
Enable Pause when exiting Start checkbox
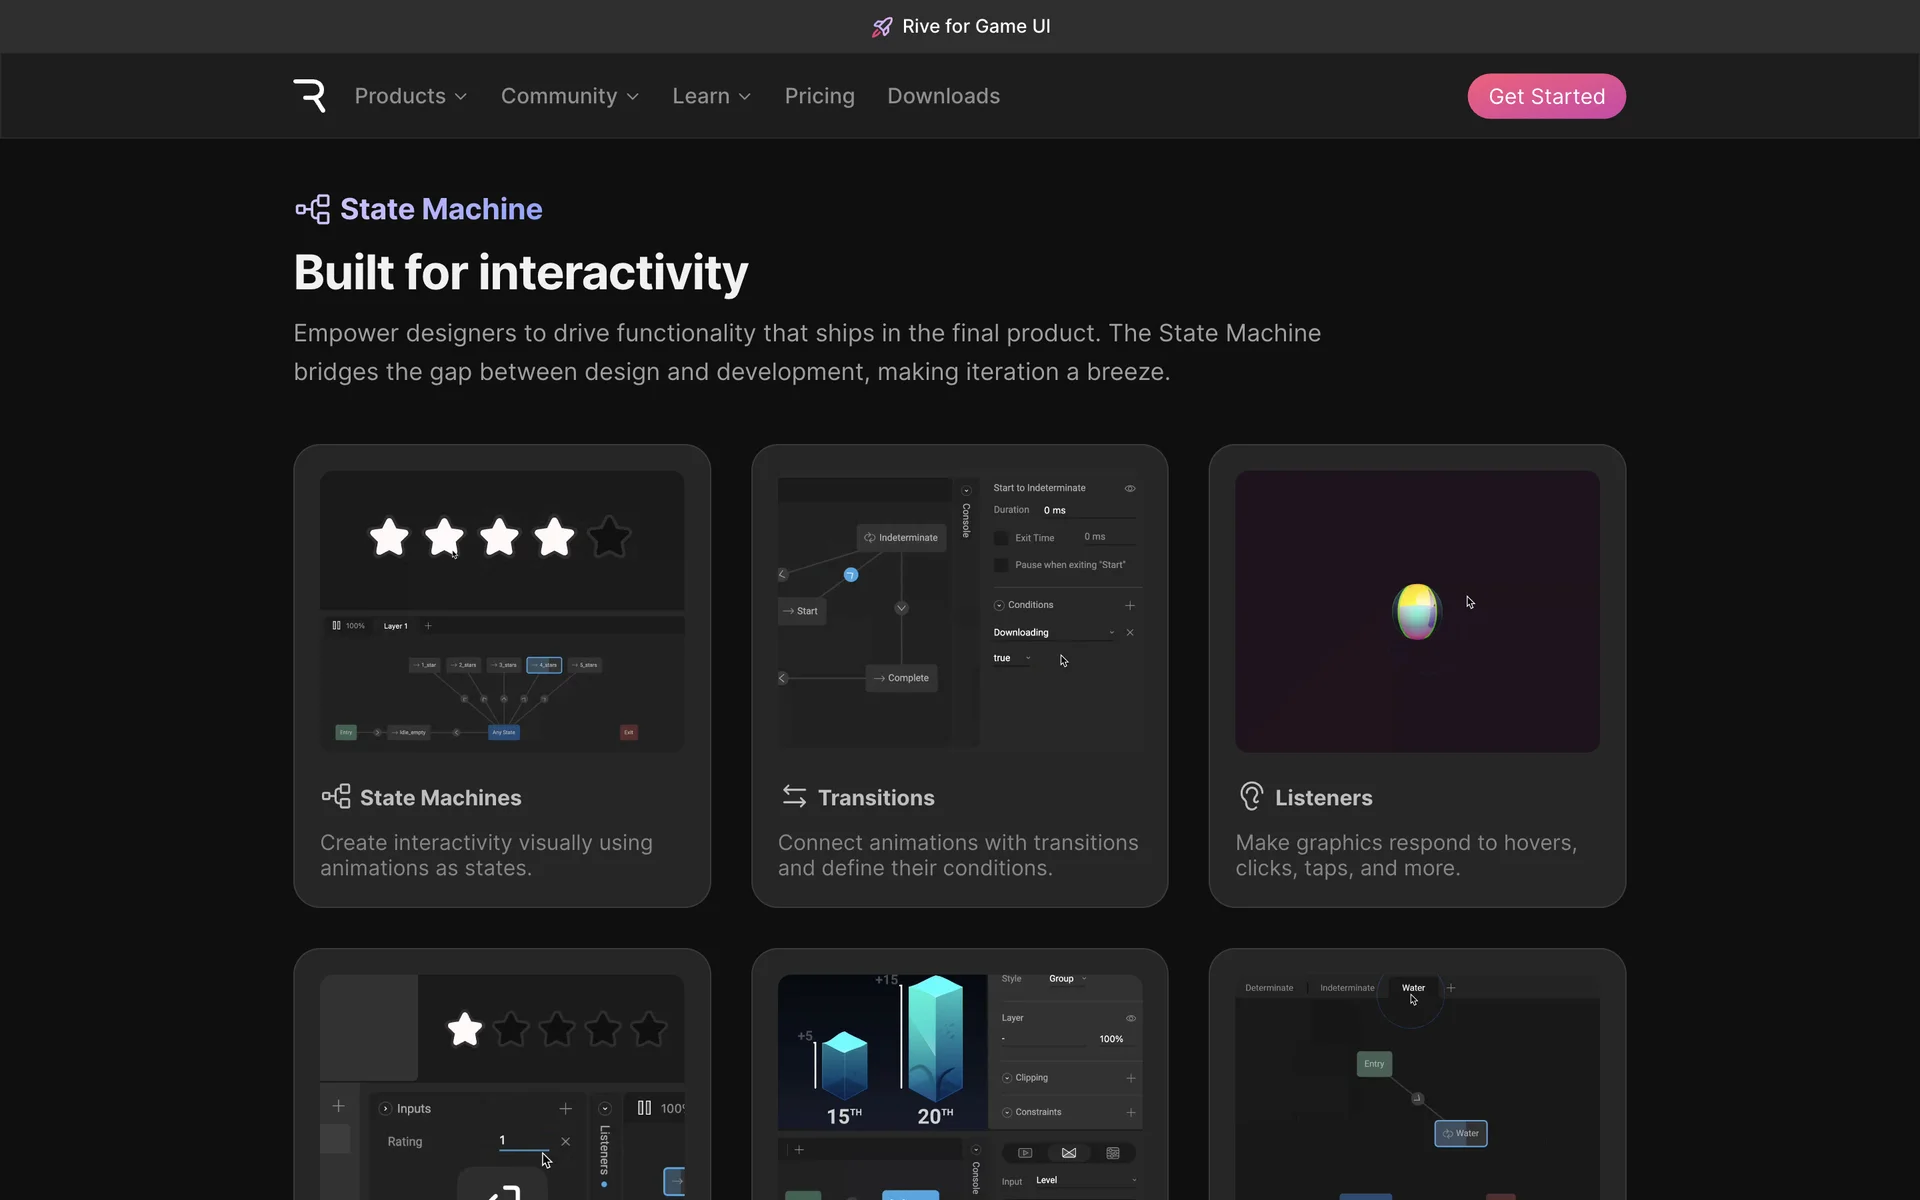click(1001, 565)
